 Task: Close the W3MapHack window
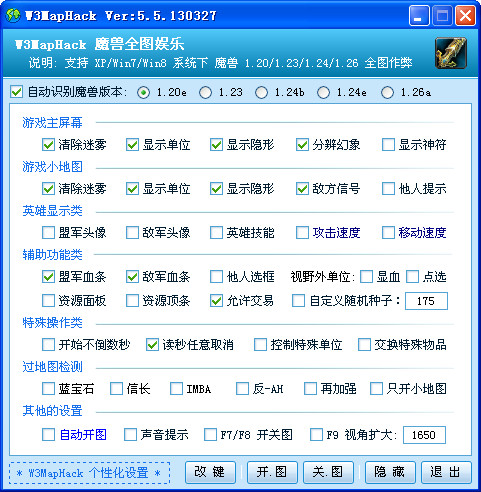tap(465, 16)
